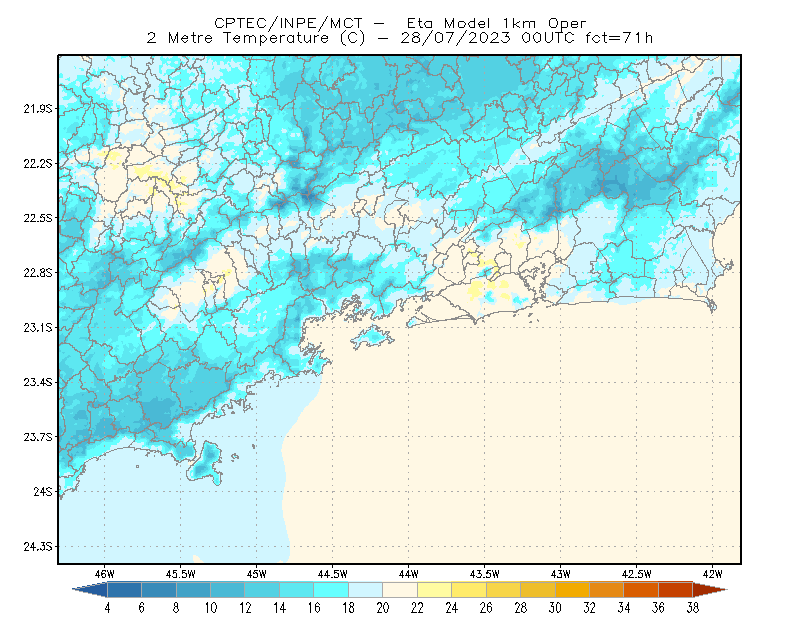Click the legend swatch between 6 and 8
This screenshot has width=800, height=618.
pos(159,589)
